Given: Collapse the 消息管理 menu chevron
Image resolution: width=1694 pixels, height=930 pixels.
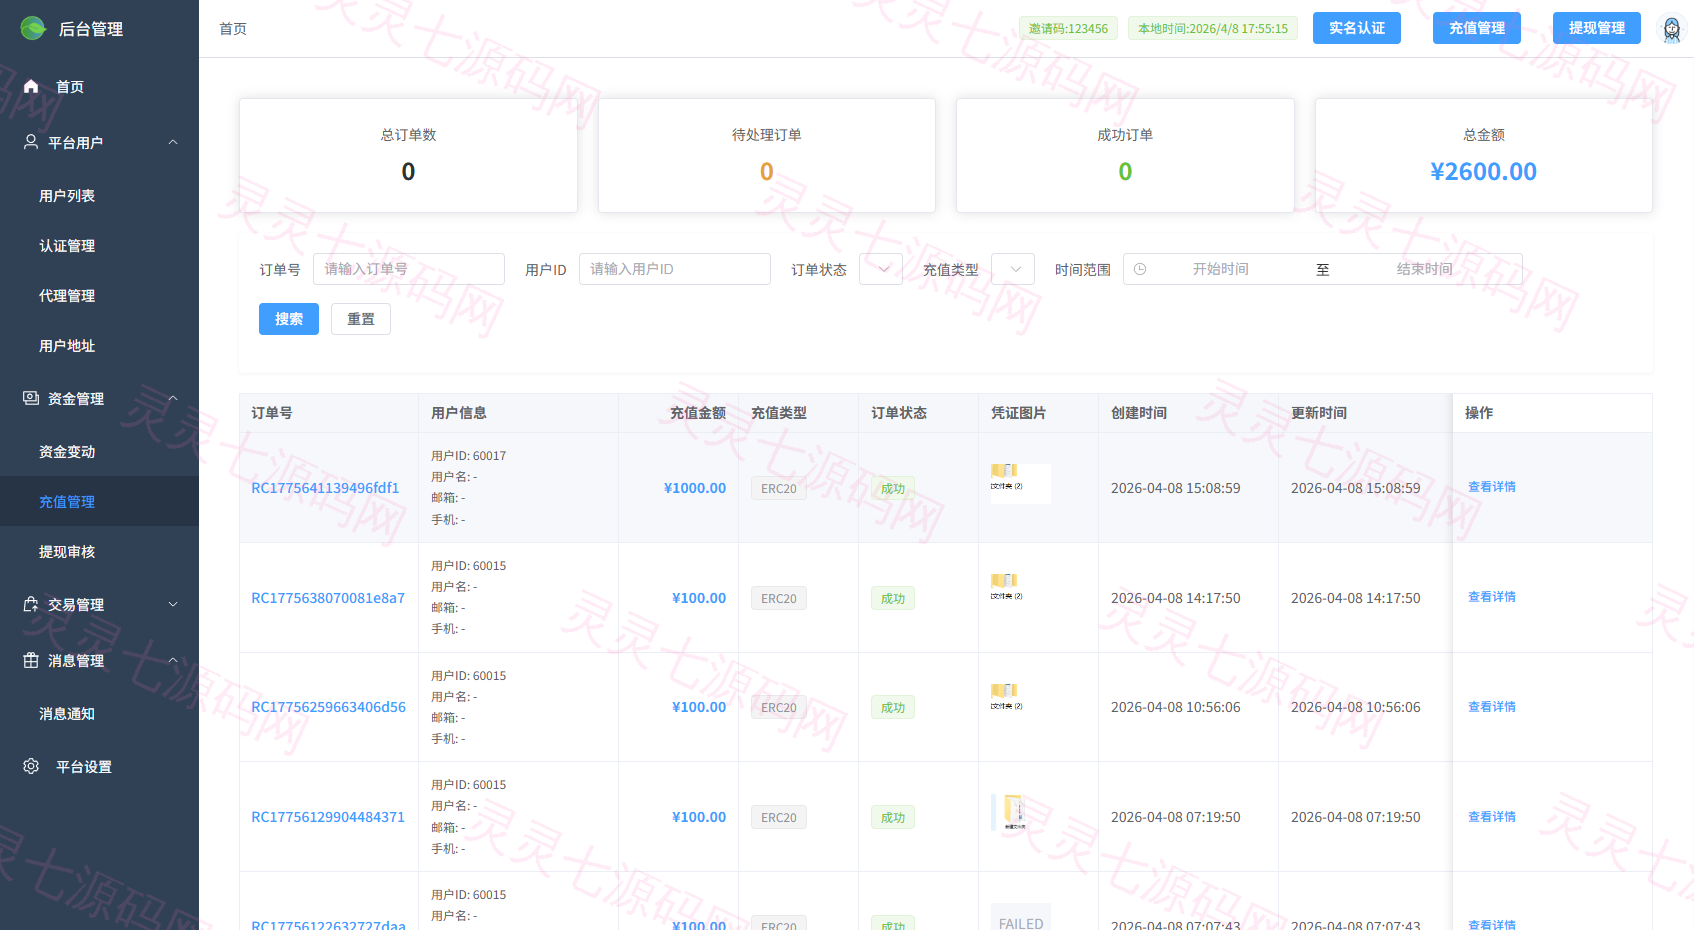Looking at the screenshot, I should click(x=173, y=660).
